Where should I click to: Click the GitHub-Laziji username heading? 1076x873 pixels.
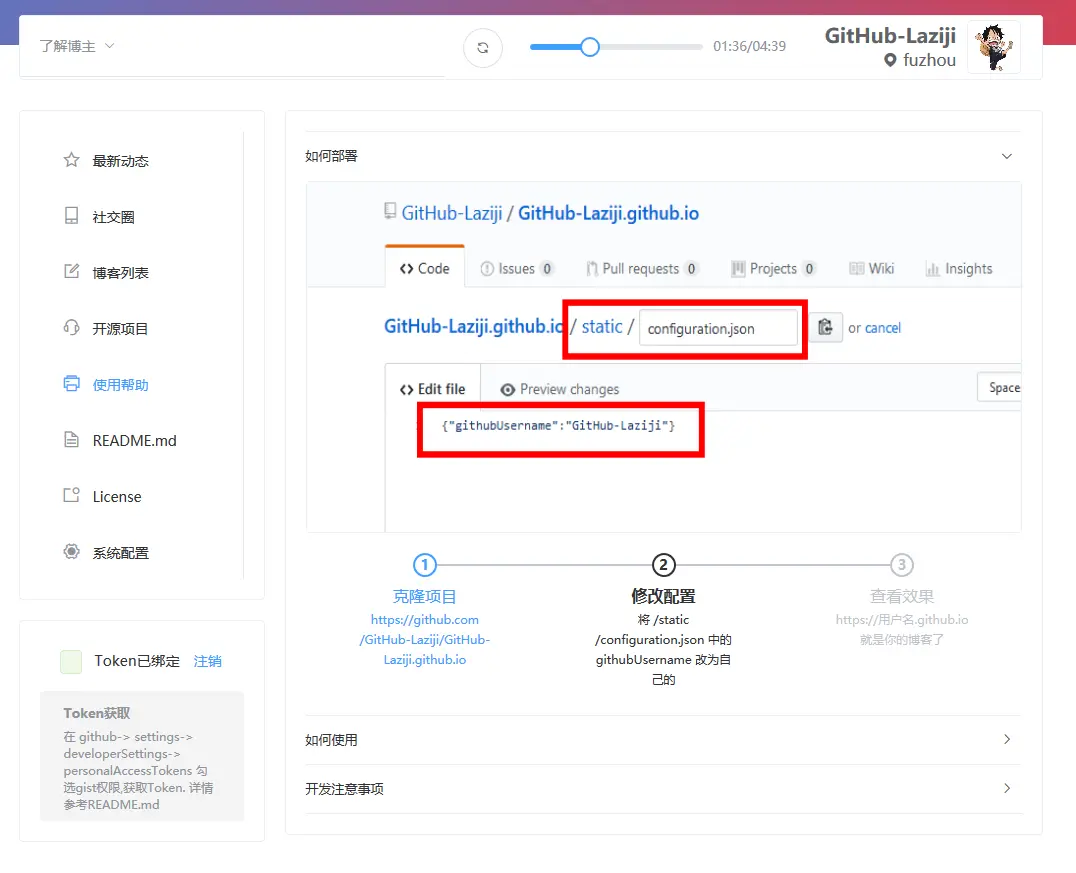coord(890,36)
